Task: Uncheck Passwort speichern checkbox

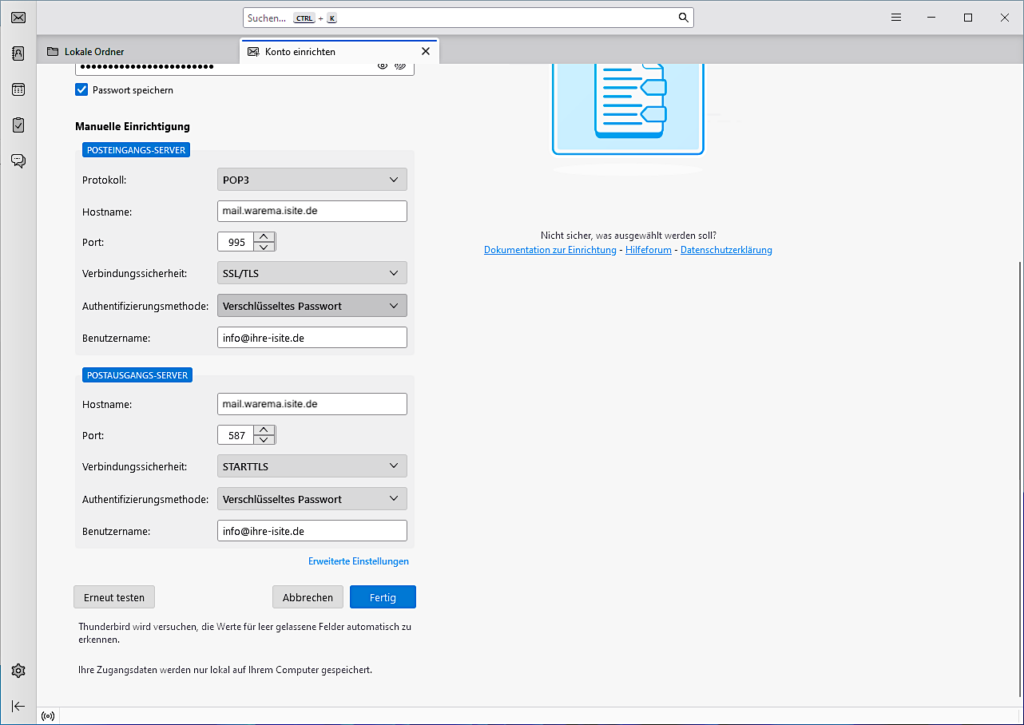Action: click(82, 90)
